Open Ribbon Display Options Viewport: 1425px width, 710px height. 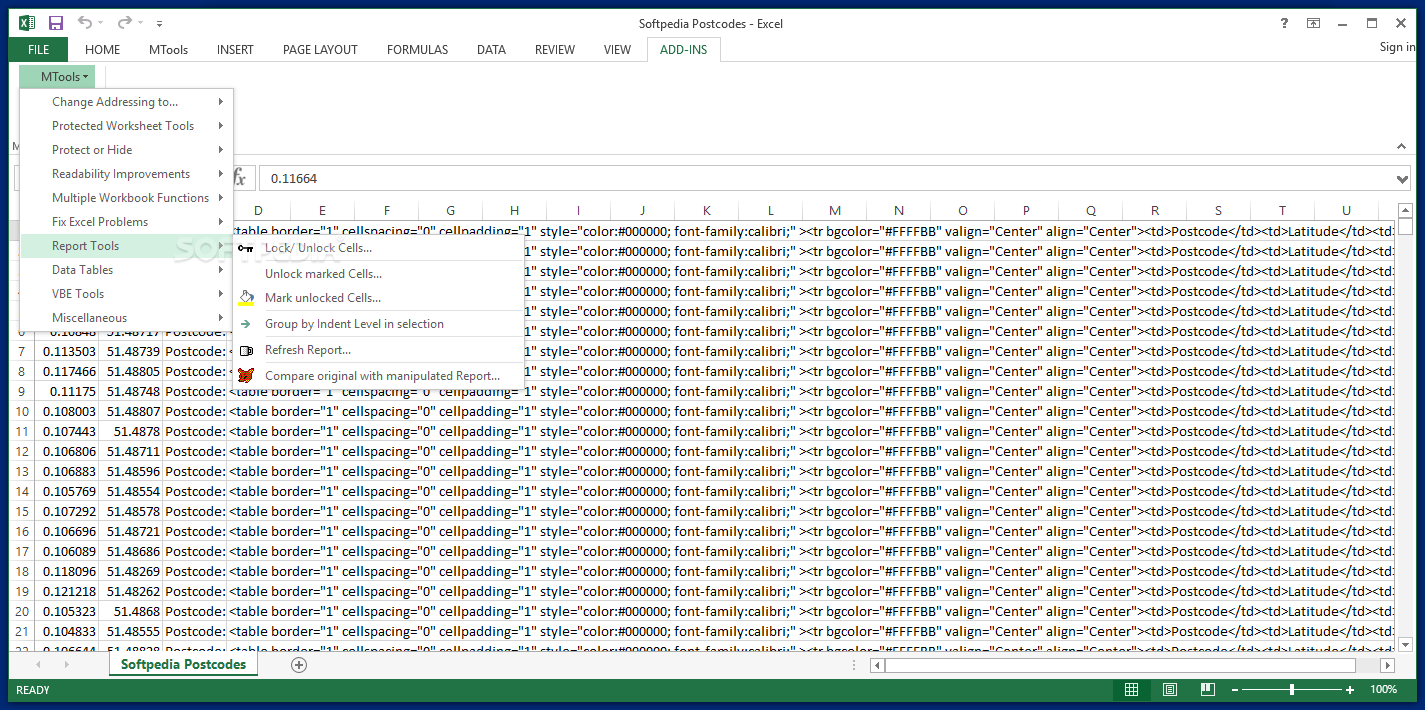tap(1313, 23)
